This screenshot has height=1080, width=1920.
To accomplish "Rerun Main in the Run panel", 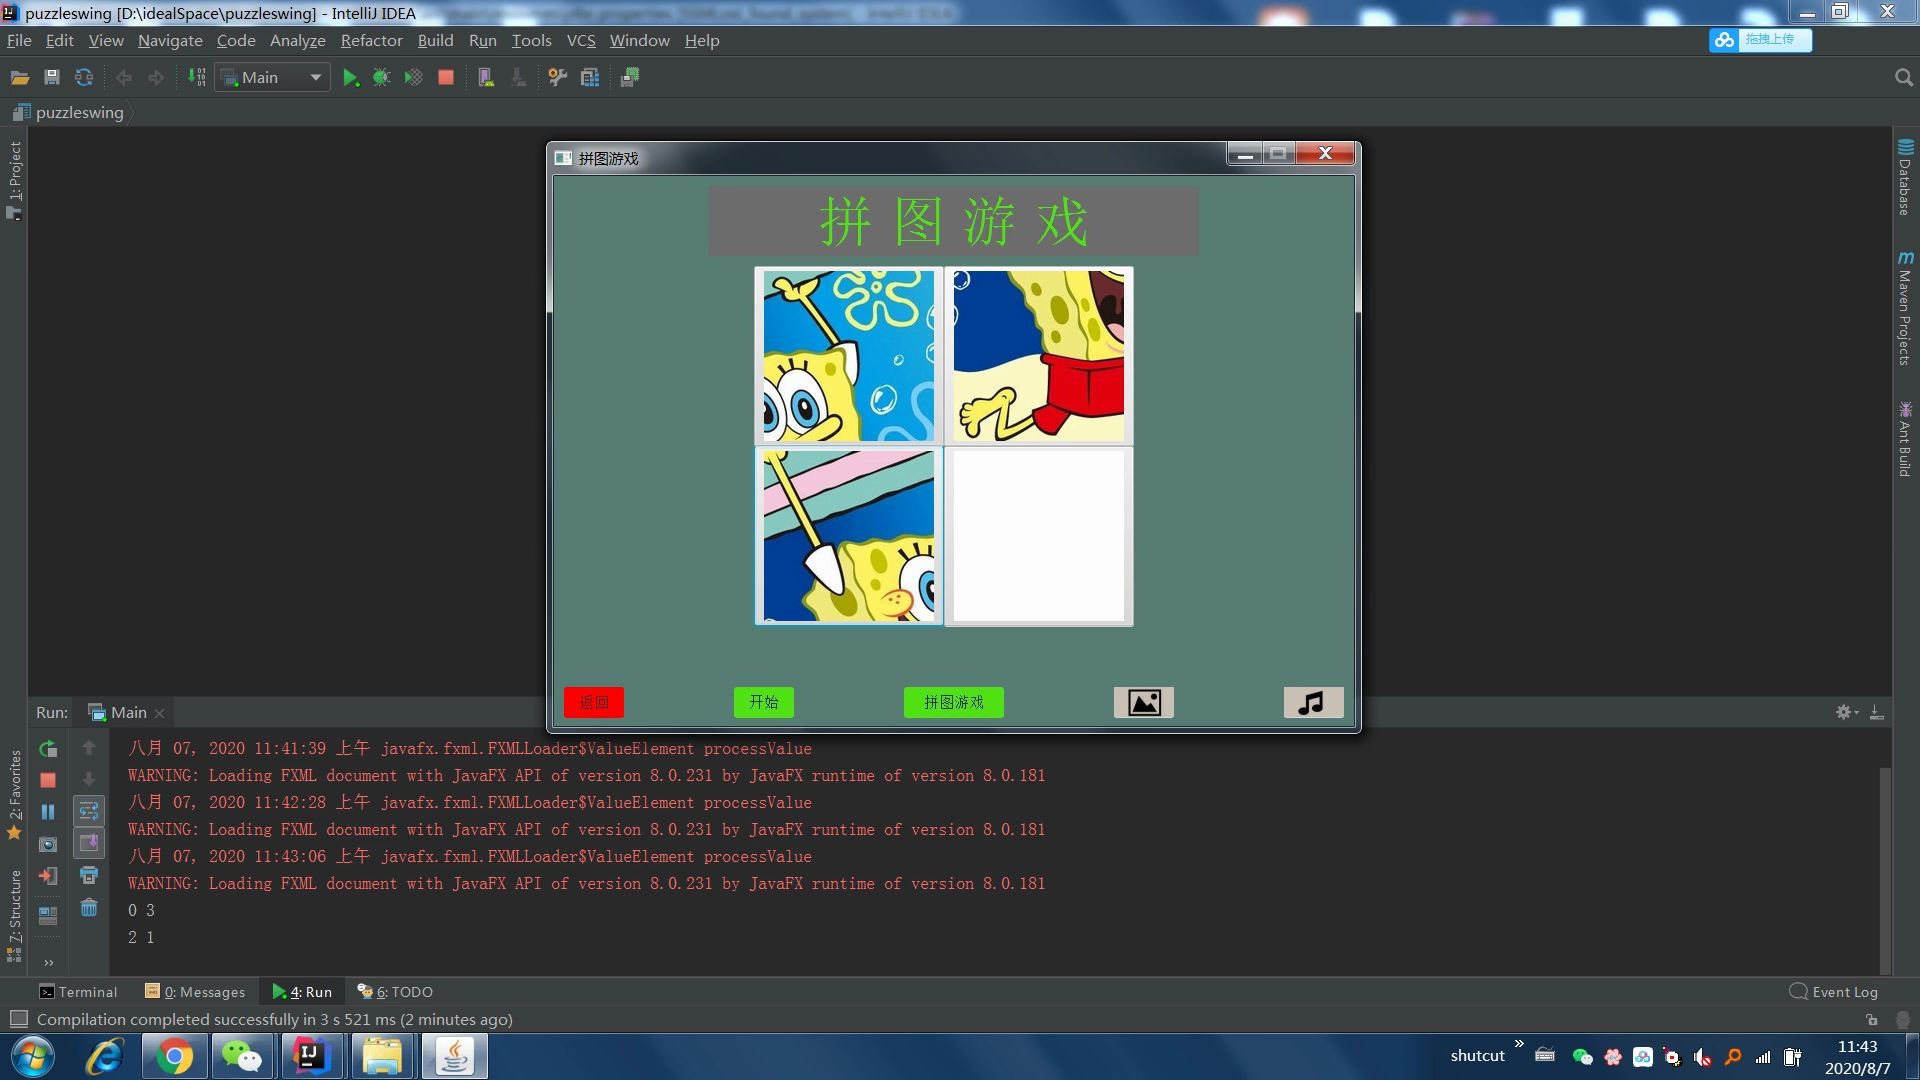I will coord(48,748).
